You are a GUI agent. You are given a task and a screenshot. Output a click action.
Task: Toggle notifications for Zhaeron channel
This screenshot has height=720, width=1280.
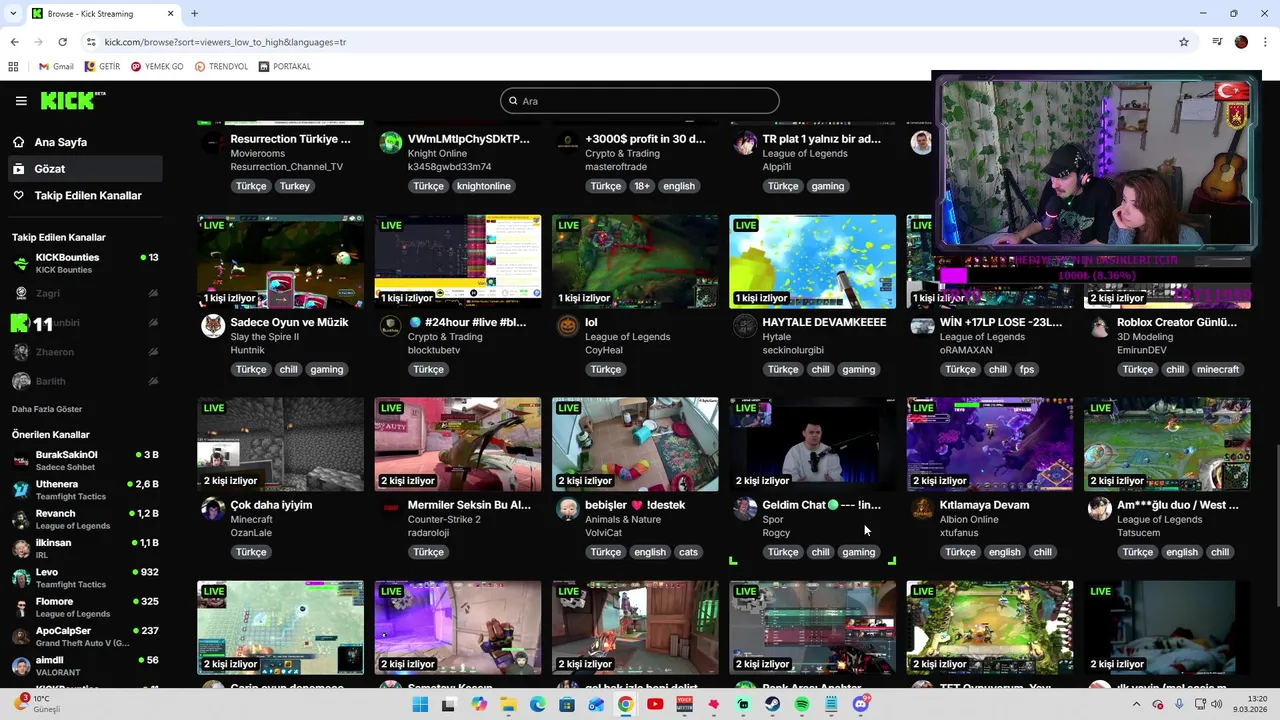tap(153, 352)
